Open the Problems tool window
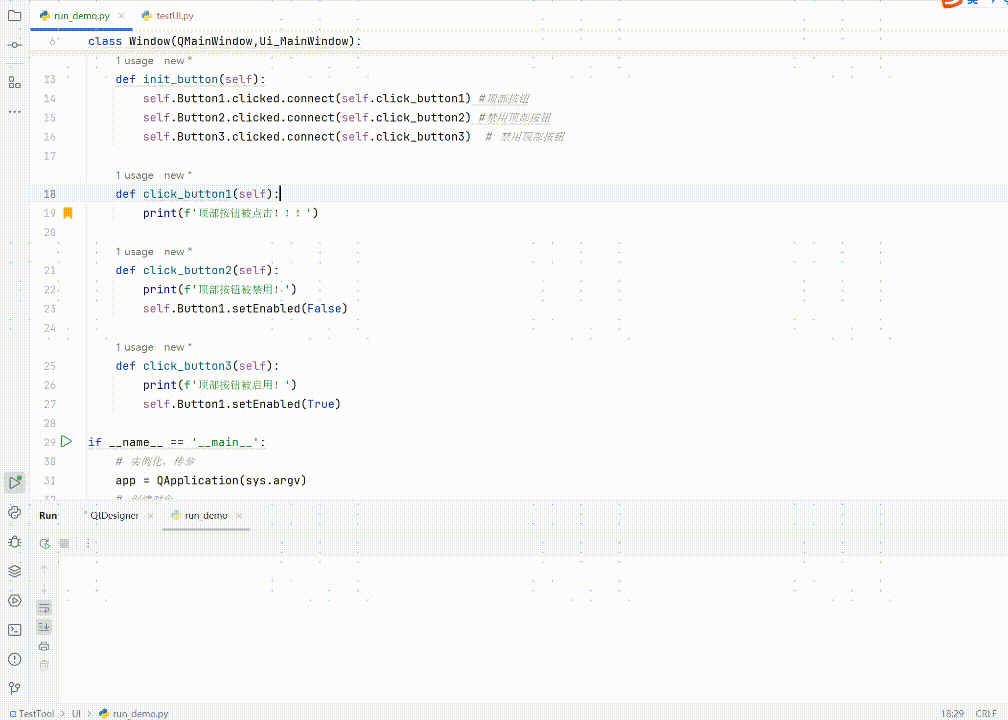Screen dimensions: 1008x720 pos(13,659)
